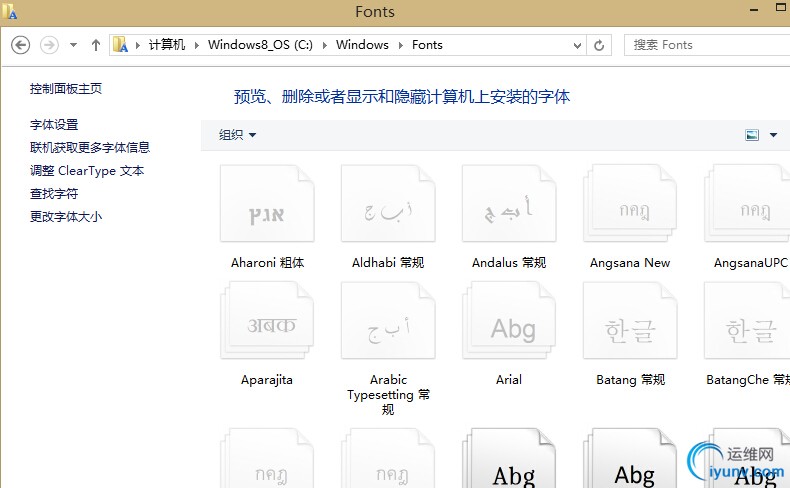Click Fonts breadcrumb in address bar

pyautogui.click(x=427, y=45)
